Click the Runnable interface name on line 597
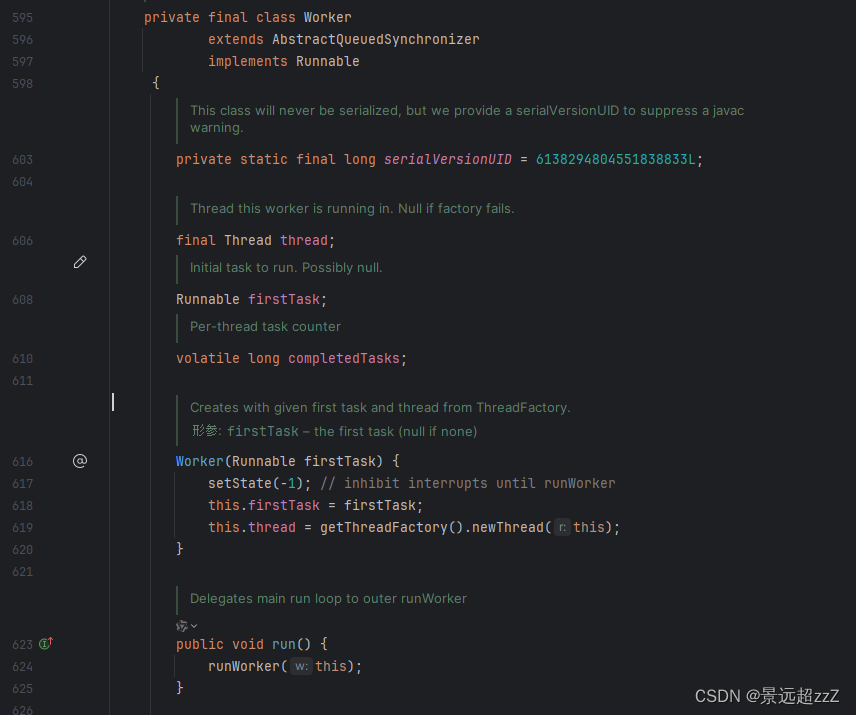The image size is (856, 715). coord(327,61)
